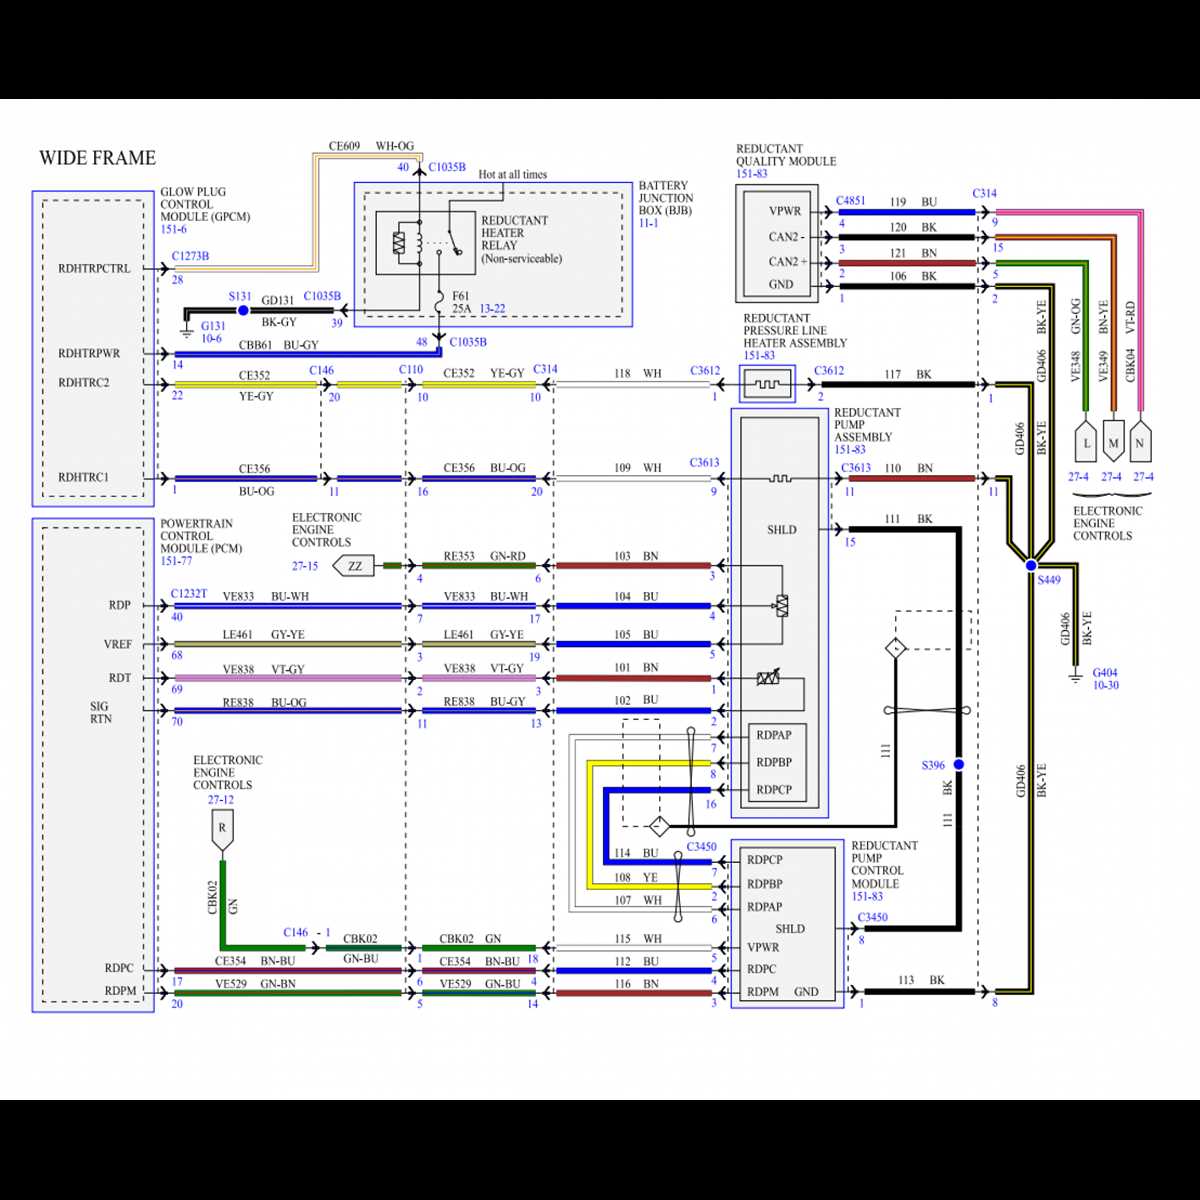Click connector label C1273B
Viewport: 1200px width, 1200px height.
click(x=190, y=256)
